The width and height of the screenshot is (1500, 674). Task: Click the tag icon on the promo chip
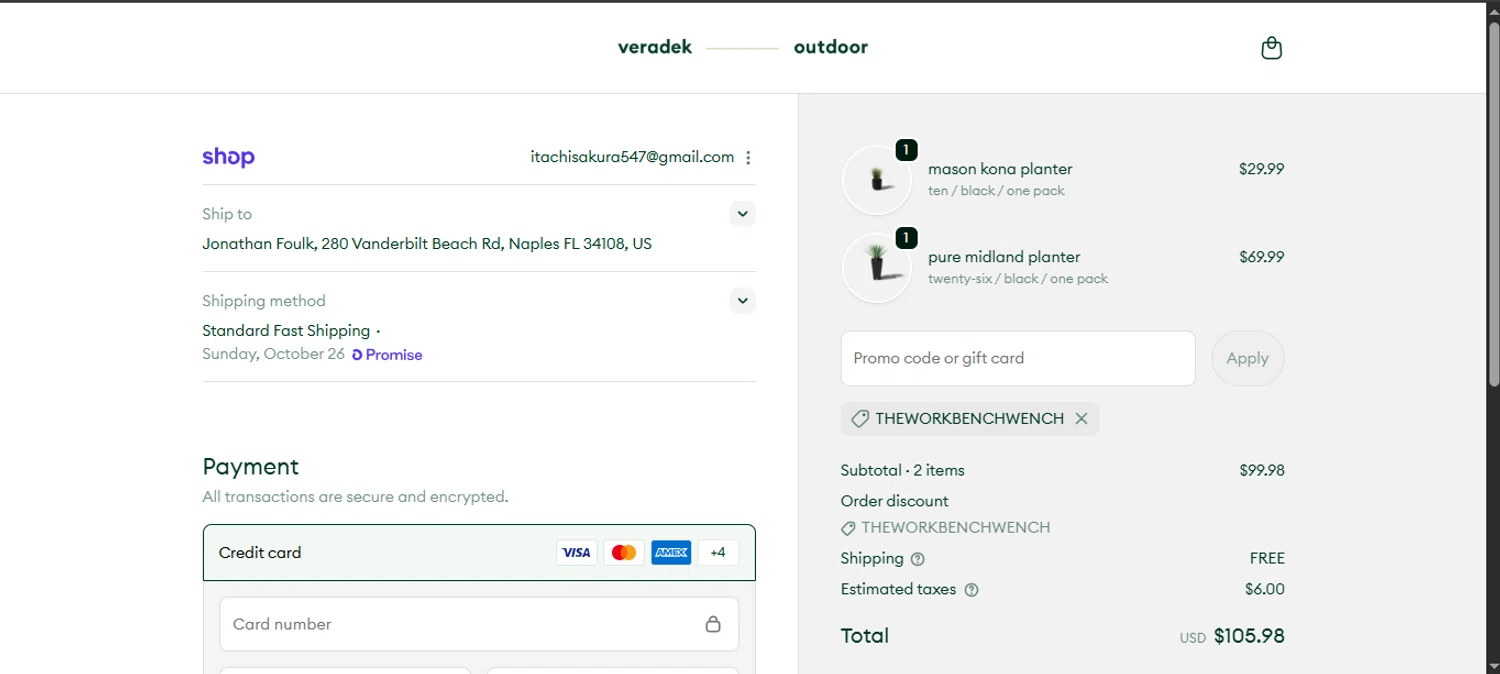(x=859, y=419)
